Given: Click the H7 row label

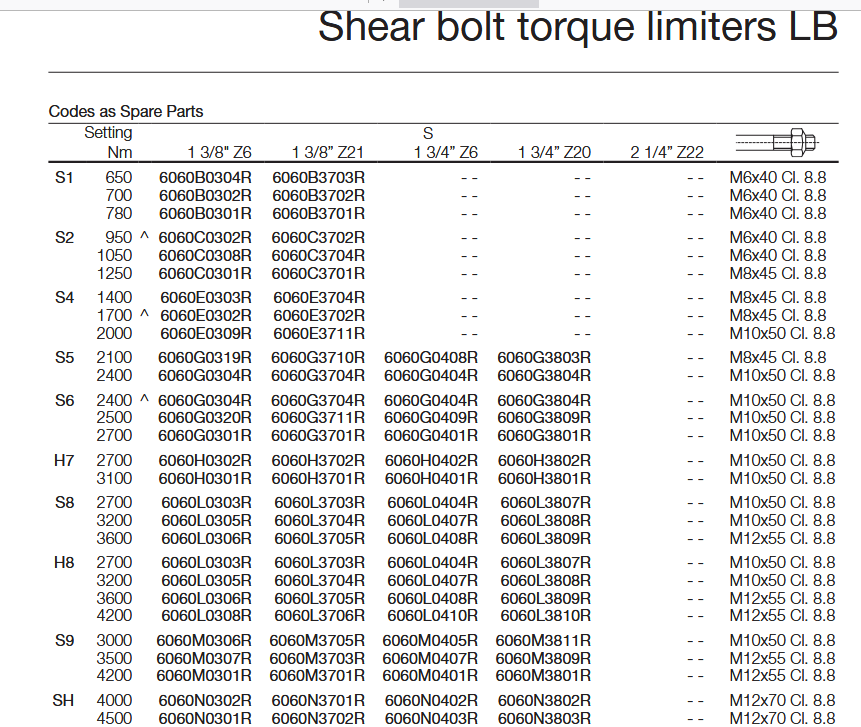Looking at the screenshot, I should click(x=64, y=461).
